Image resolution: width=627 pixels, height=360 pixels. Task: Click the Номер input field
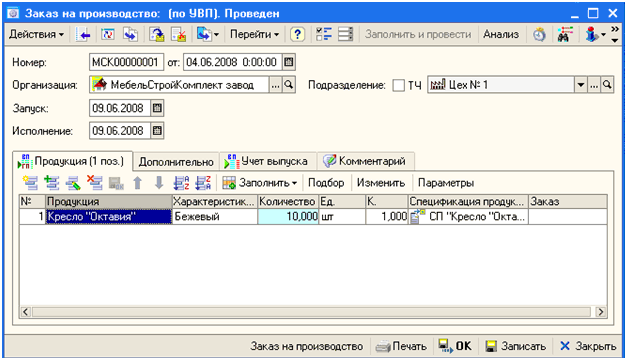click(x=126, y=62)
